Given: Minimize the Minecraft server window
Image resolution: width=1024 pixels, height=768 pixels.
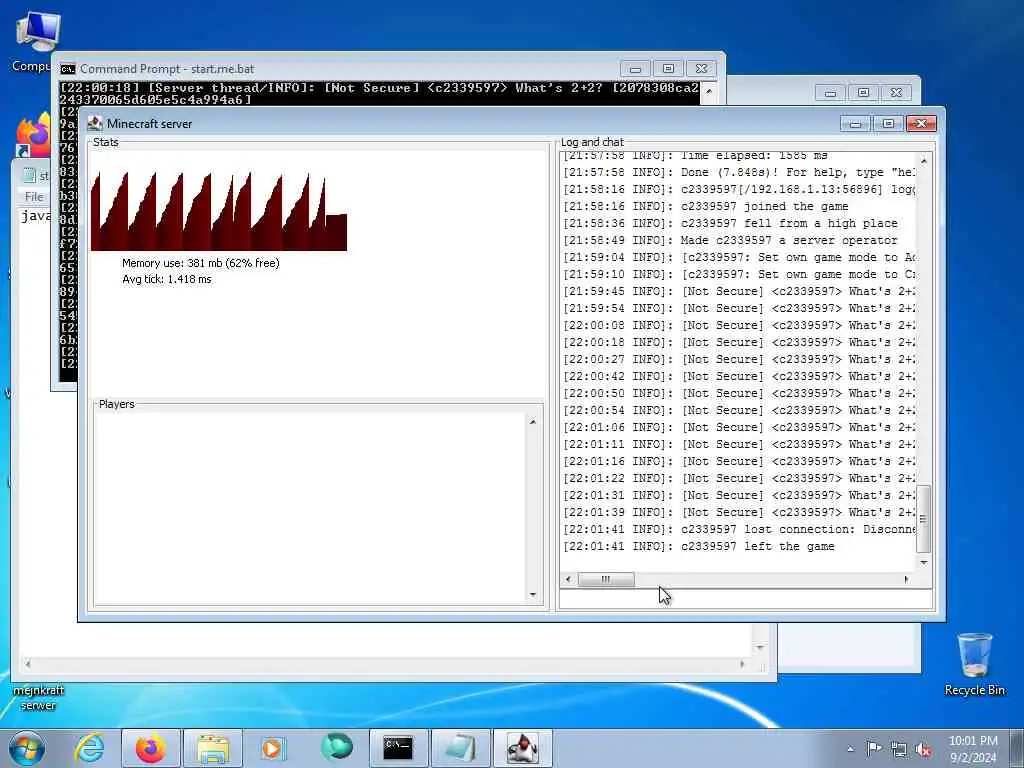Looking at the screenshot, I should (x=856, y=123).
